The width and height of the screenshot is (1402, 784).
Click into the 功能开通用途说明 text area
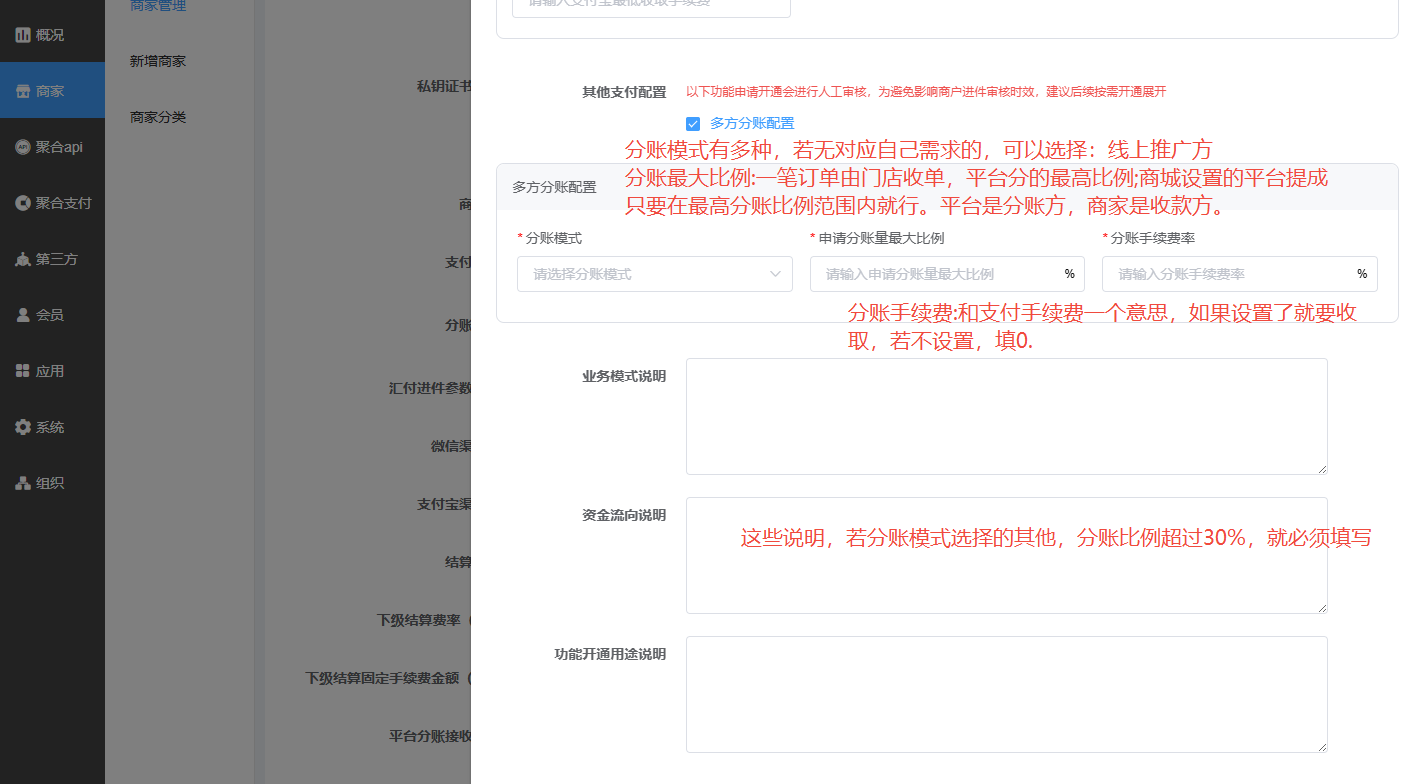1006,694
